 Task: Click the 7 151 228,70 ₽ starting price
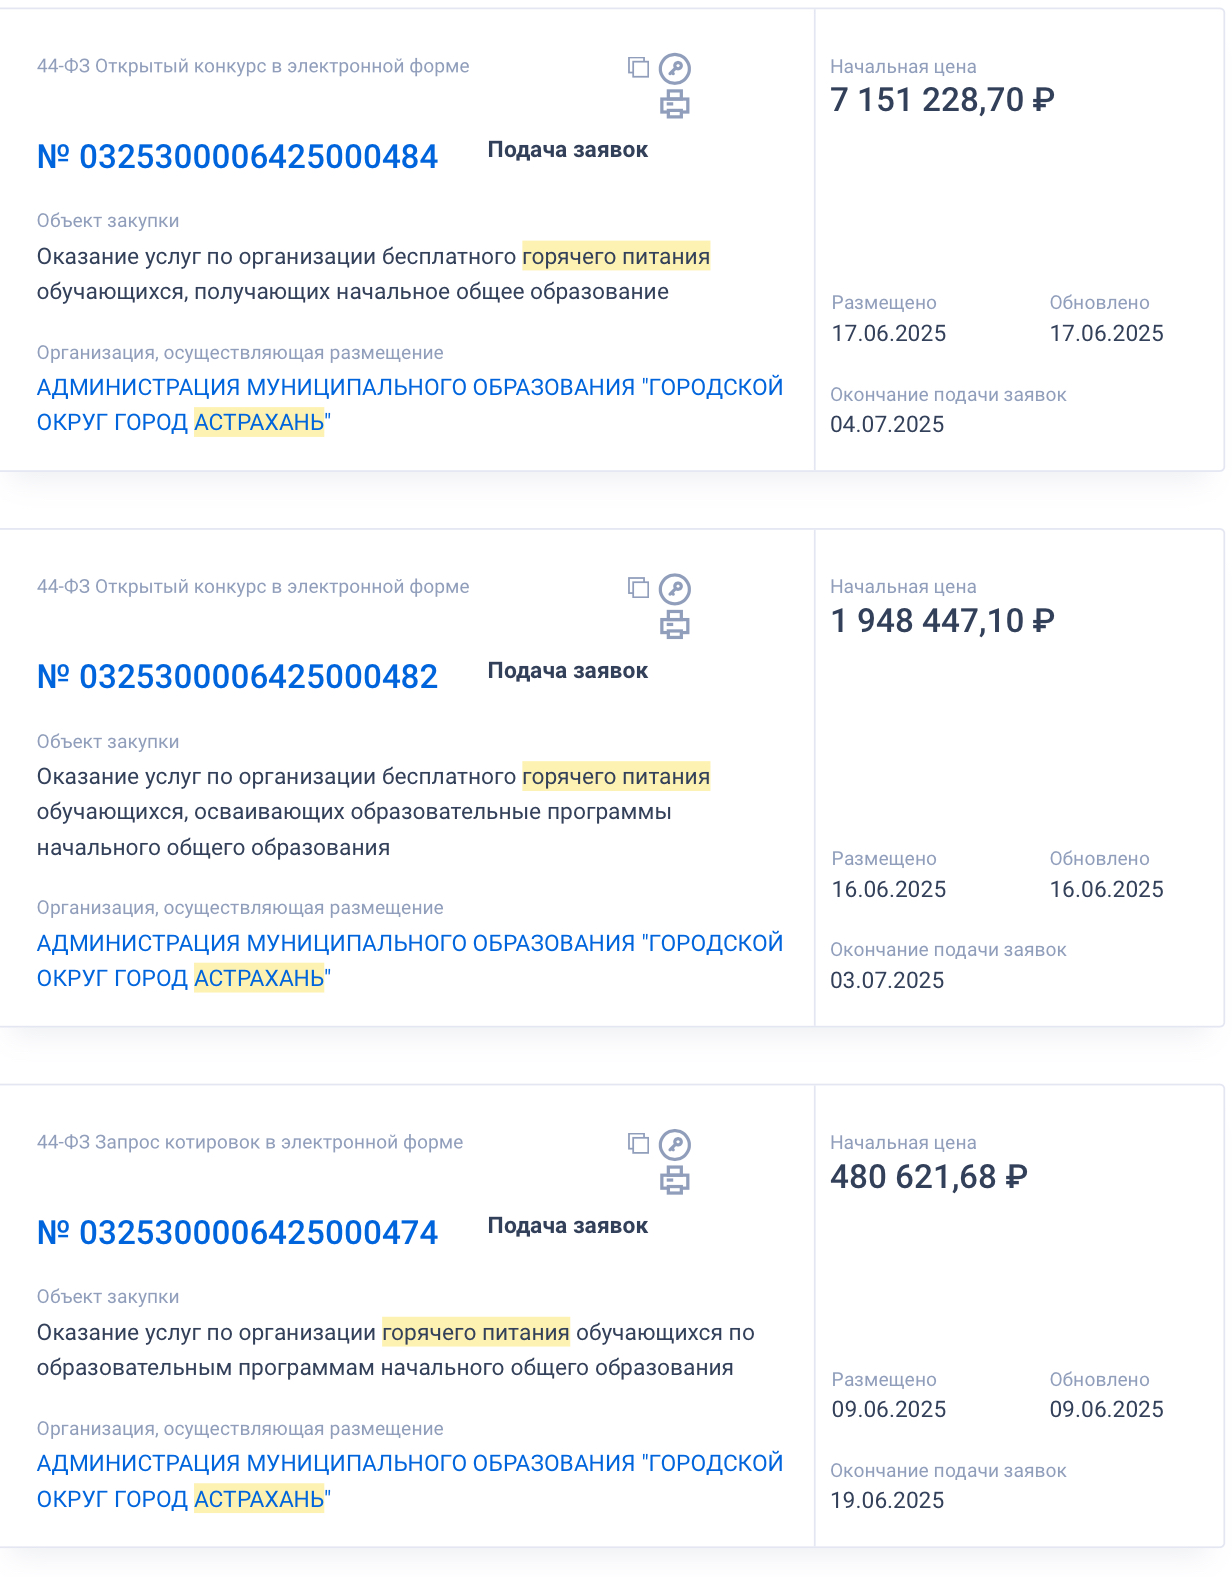point(943,100)
